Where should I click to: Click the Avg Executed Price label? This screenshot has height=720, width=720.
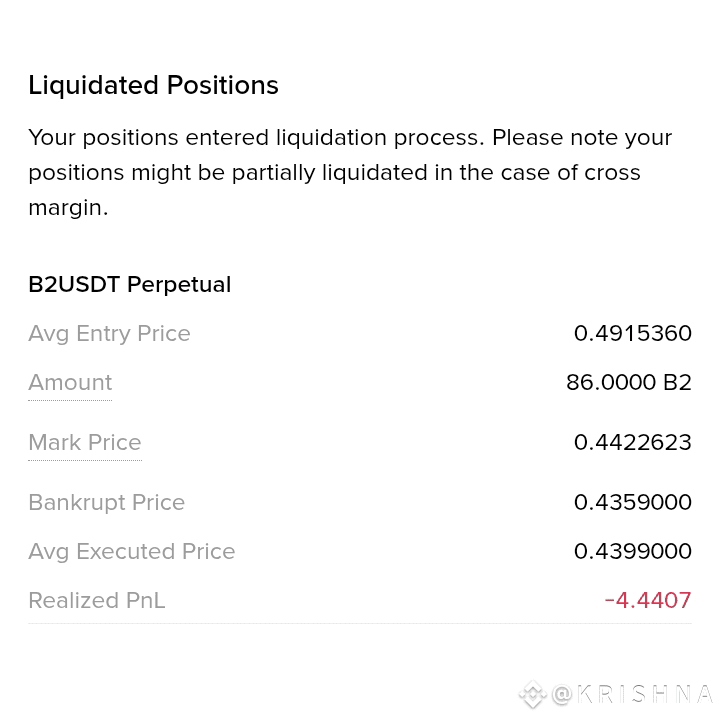[132, 551]
